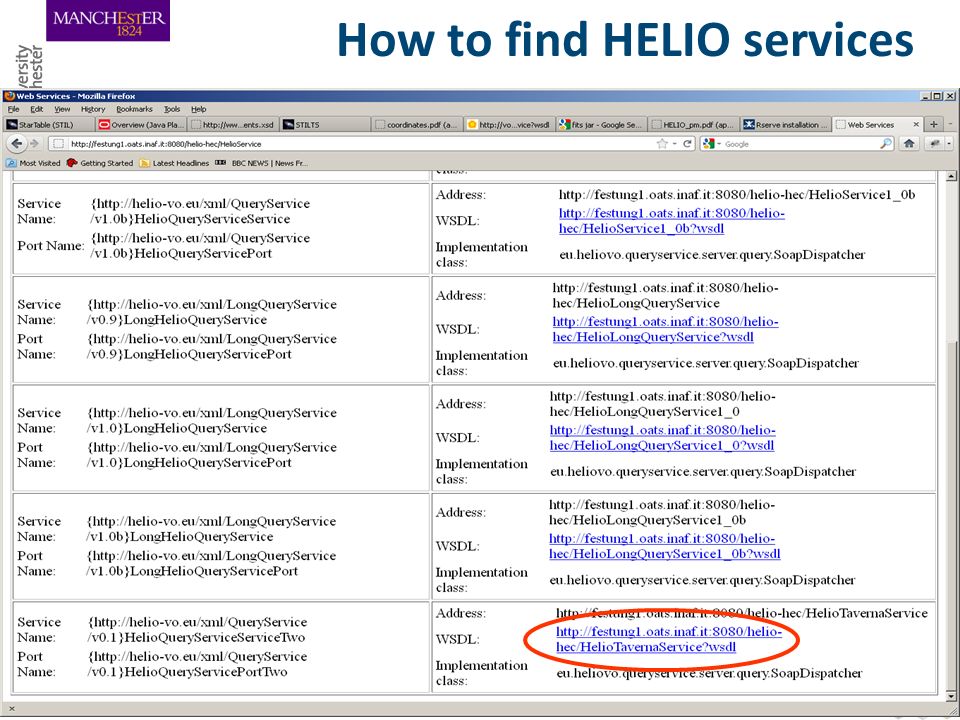Screen dimensions: 960x720
Task: Open the Help menu
Action: (x=198, y=109)
